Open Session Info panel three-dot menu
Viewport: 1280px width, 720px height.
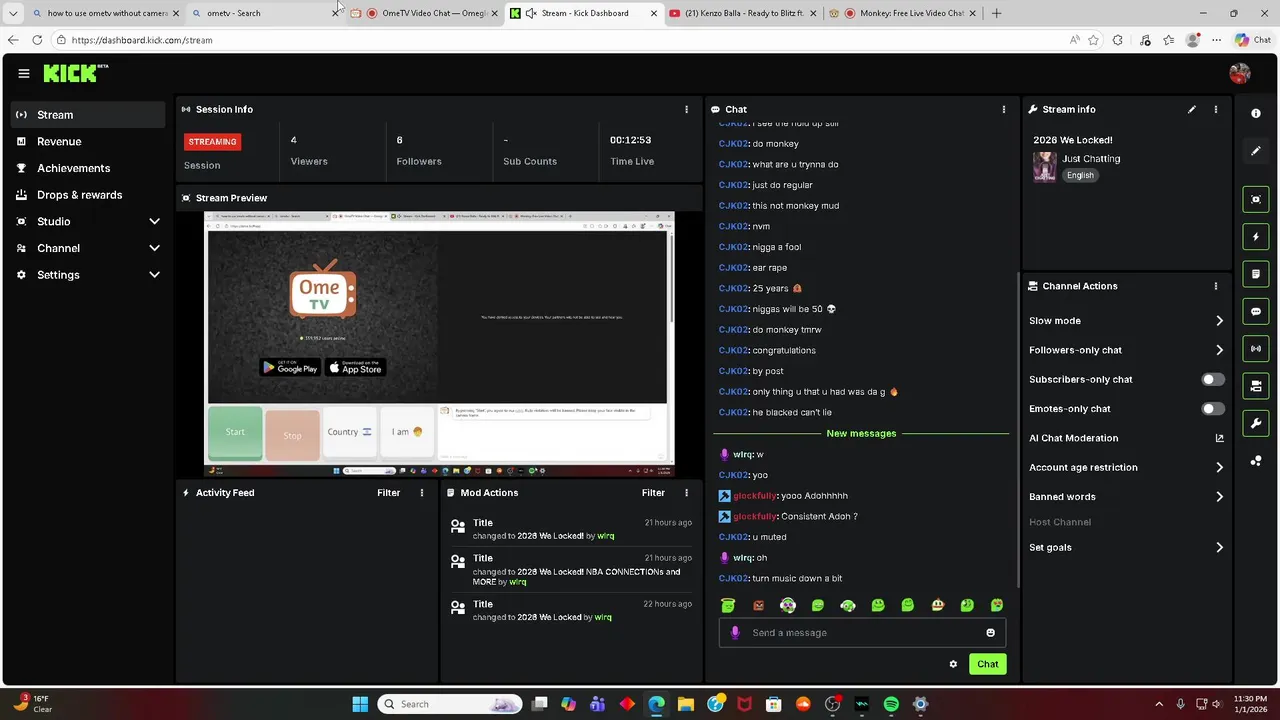click(686, 109)
